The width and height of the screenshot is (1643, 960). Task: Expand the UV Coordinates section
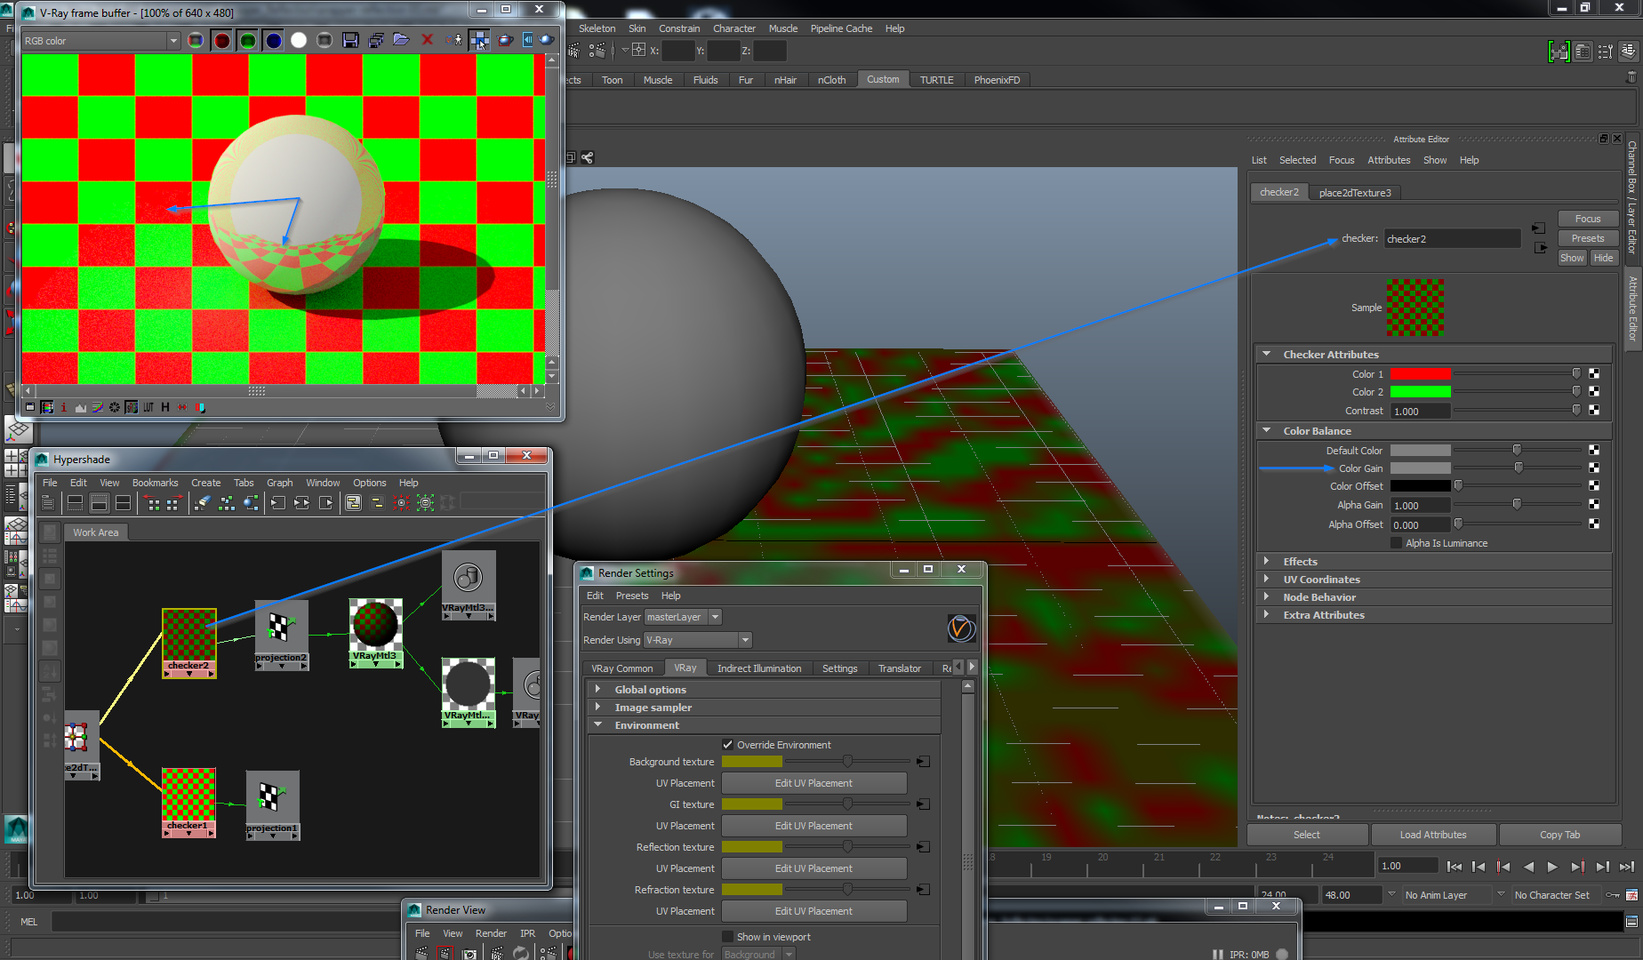(1267, 580)
